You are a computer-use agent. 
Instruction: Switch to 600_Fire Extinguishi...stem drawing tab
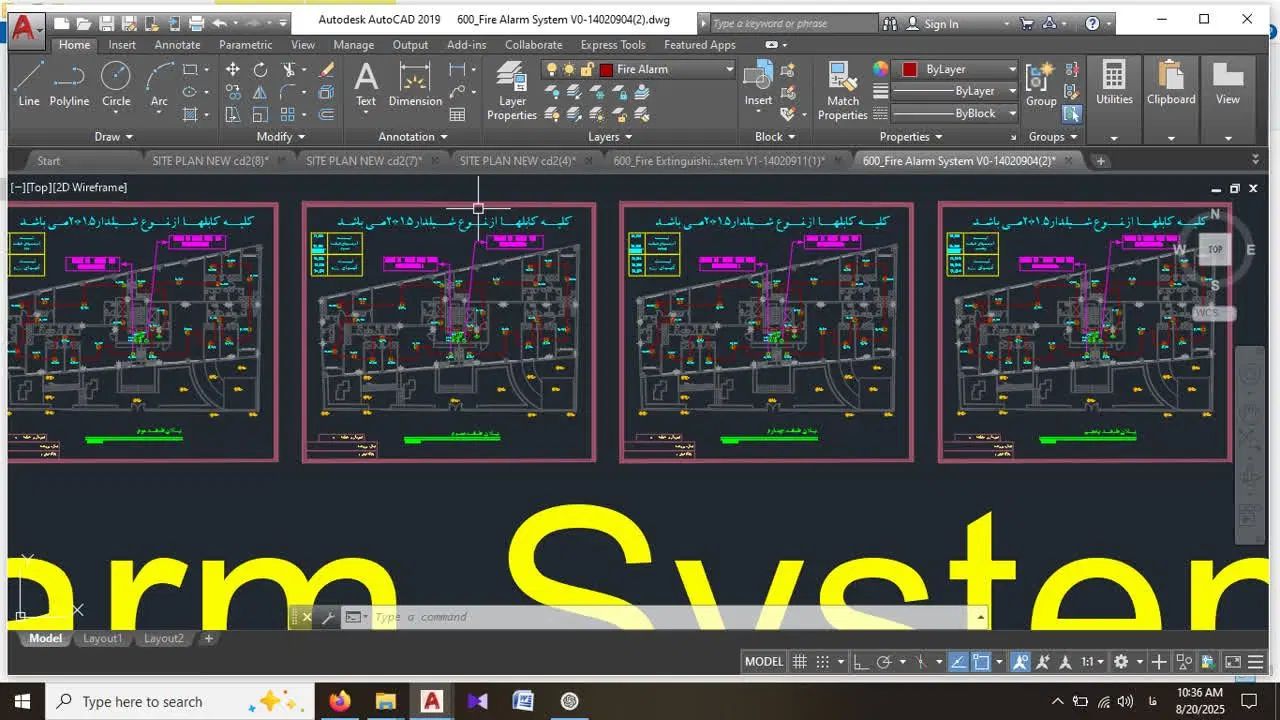pyautogui.click(x=719, y=160)
